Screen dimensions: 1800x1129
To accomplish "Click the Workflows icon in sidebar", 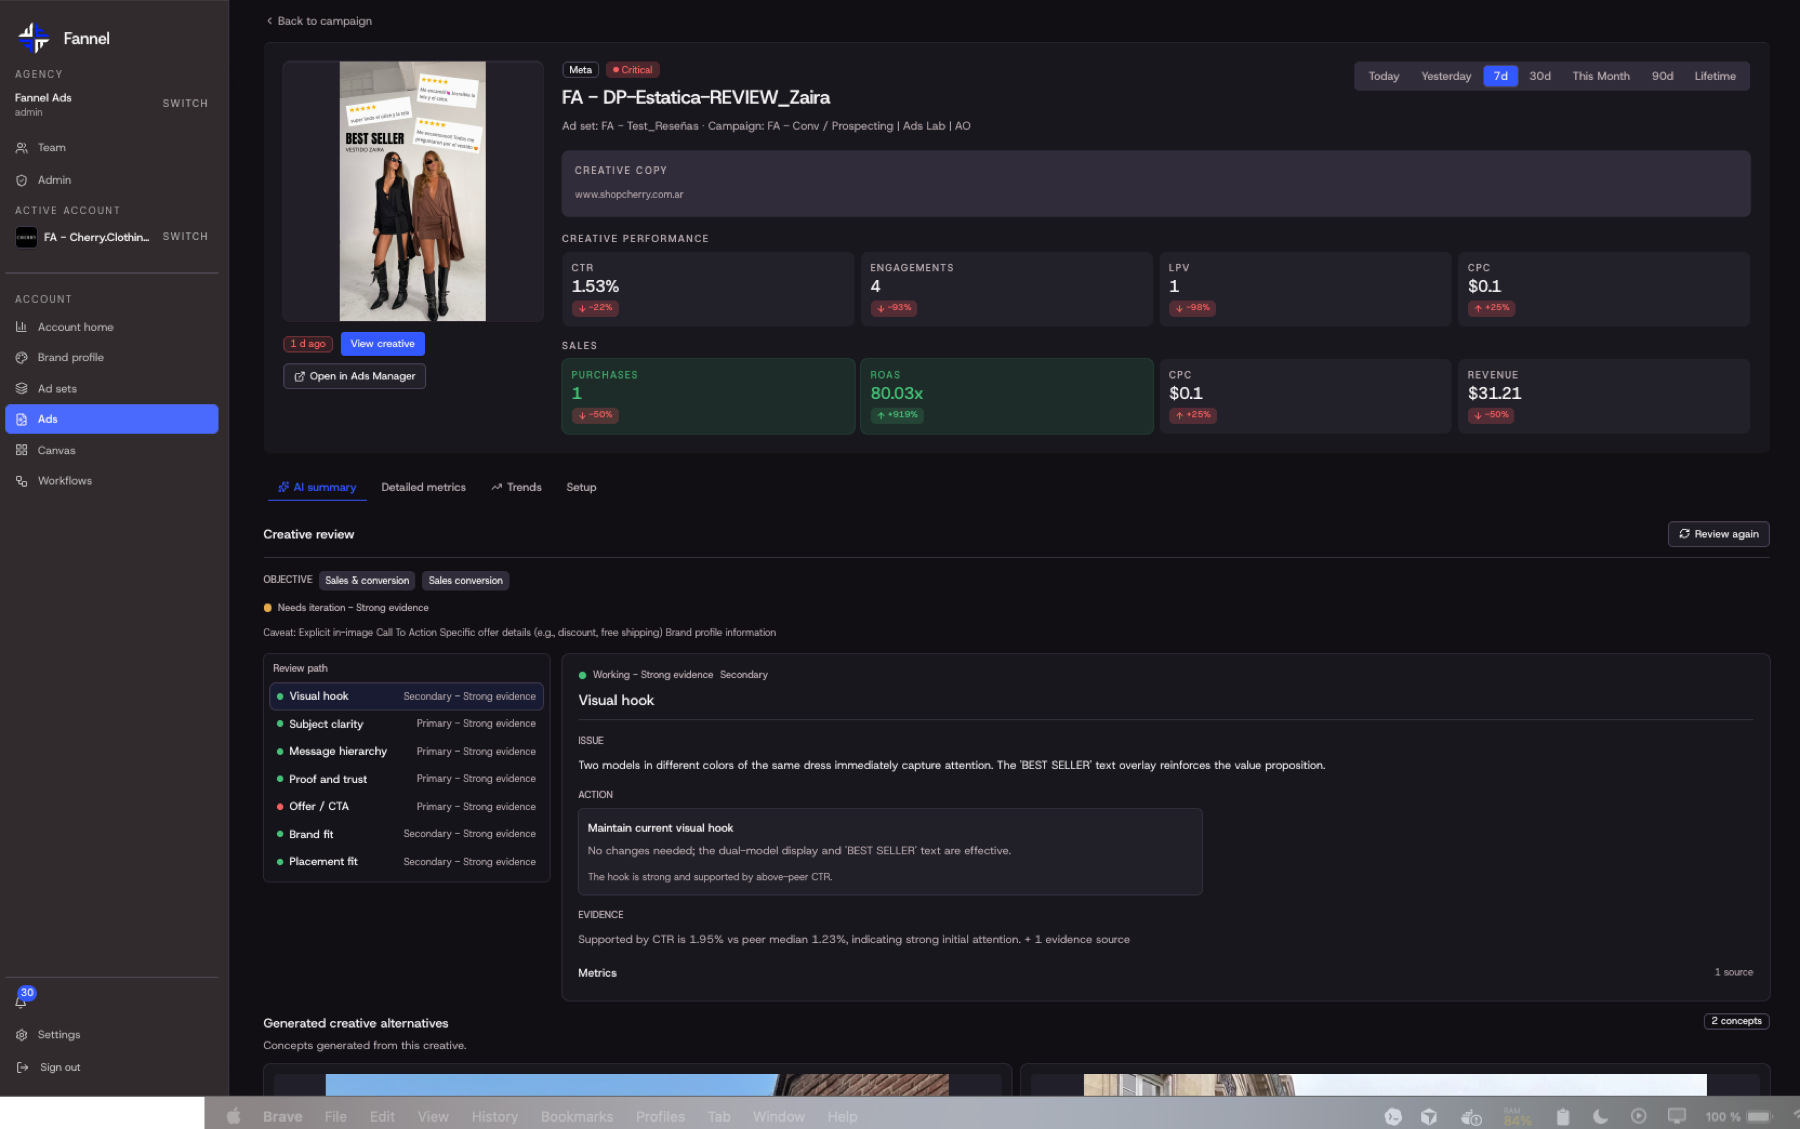I will (22, 481).
